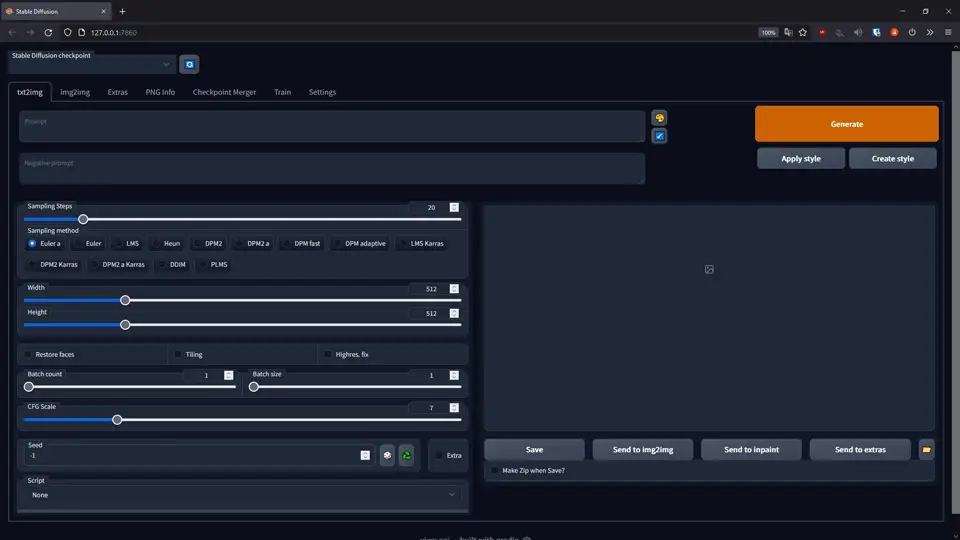Toggle the Extra seed options checkbox

(x=439, y=455)
